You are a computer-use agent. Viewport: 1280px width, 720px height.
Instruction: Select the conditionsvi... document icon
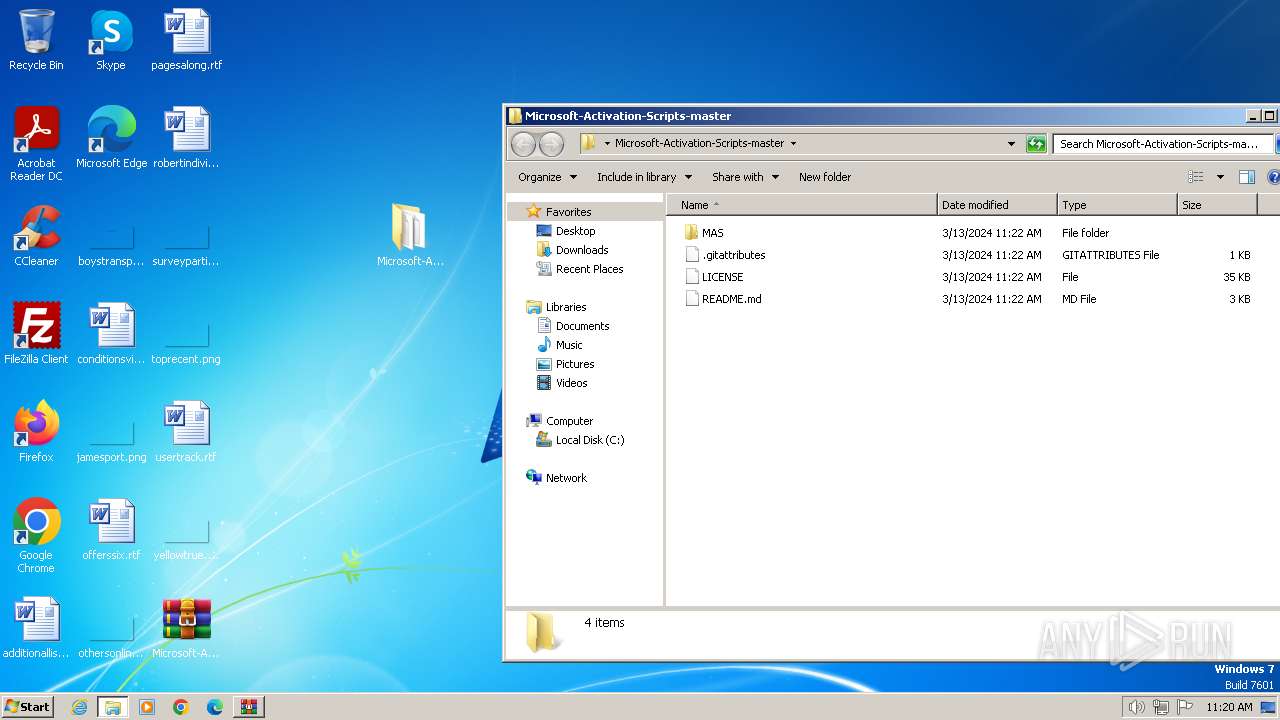click(111, 334)
